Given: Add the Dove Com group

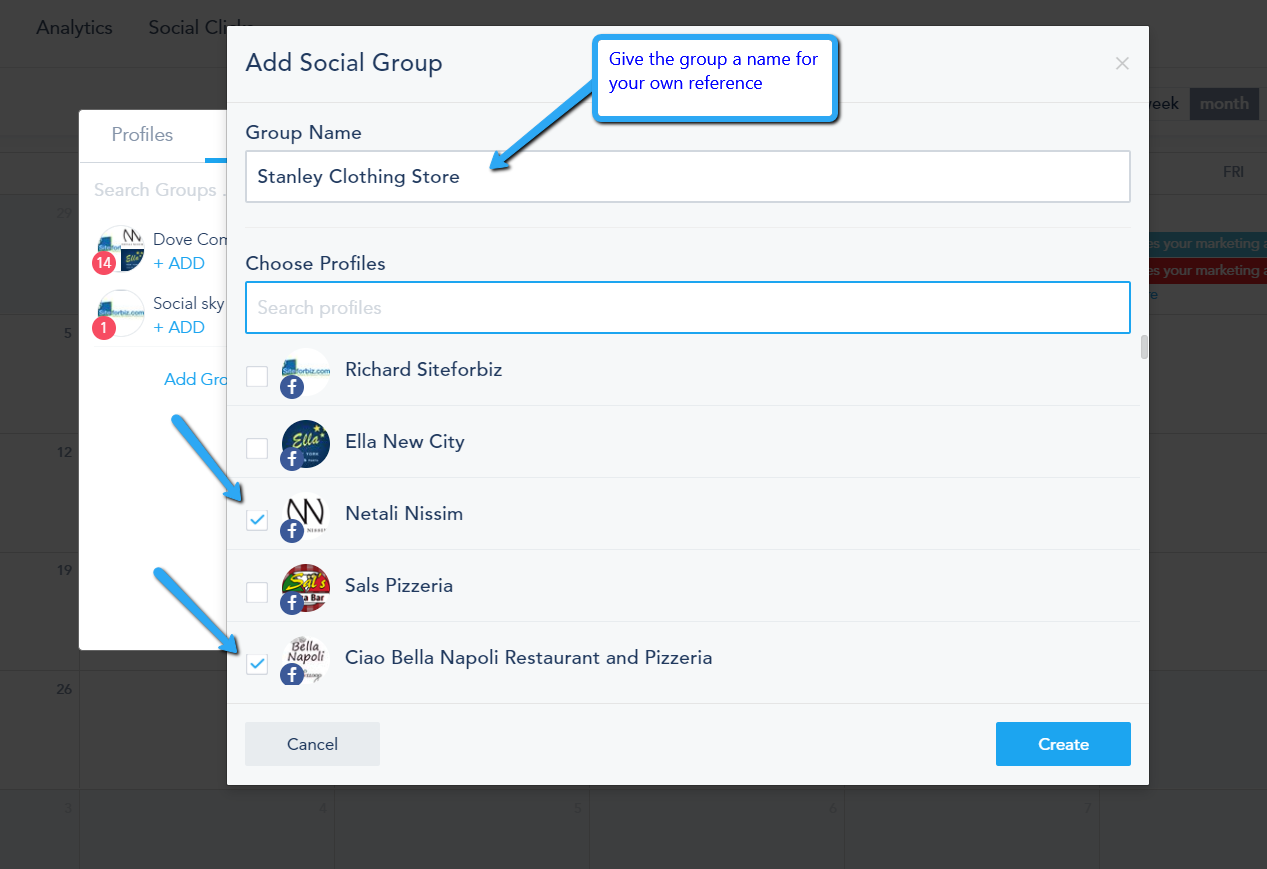Looking at the screenshot, I should (x=179, y=264).
